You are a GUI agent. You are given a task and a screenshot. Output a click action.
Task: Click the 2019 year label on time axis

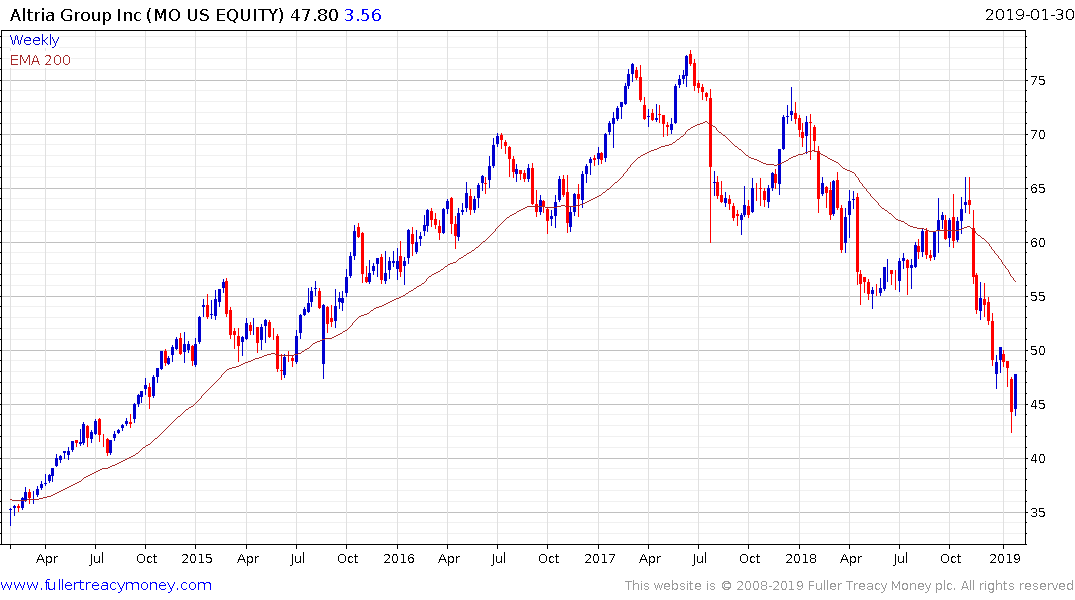pos(1005,558)
